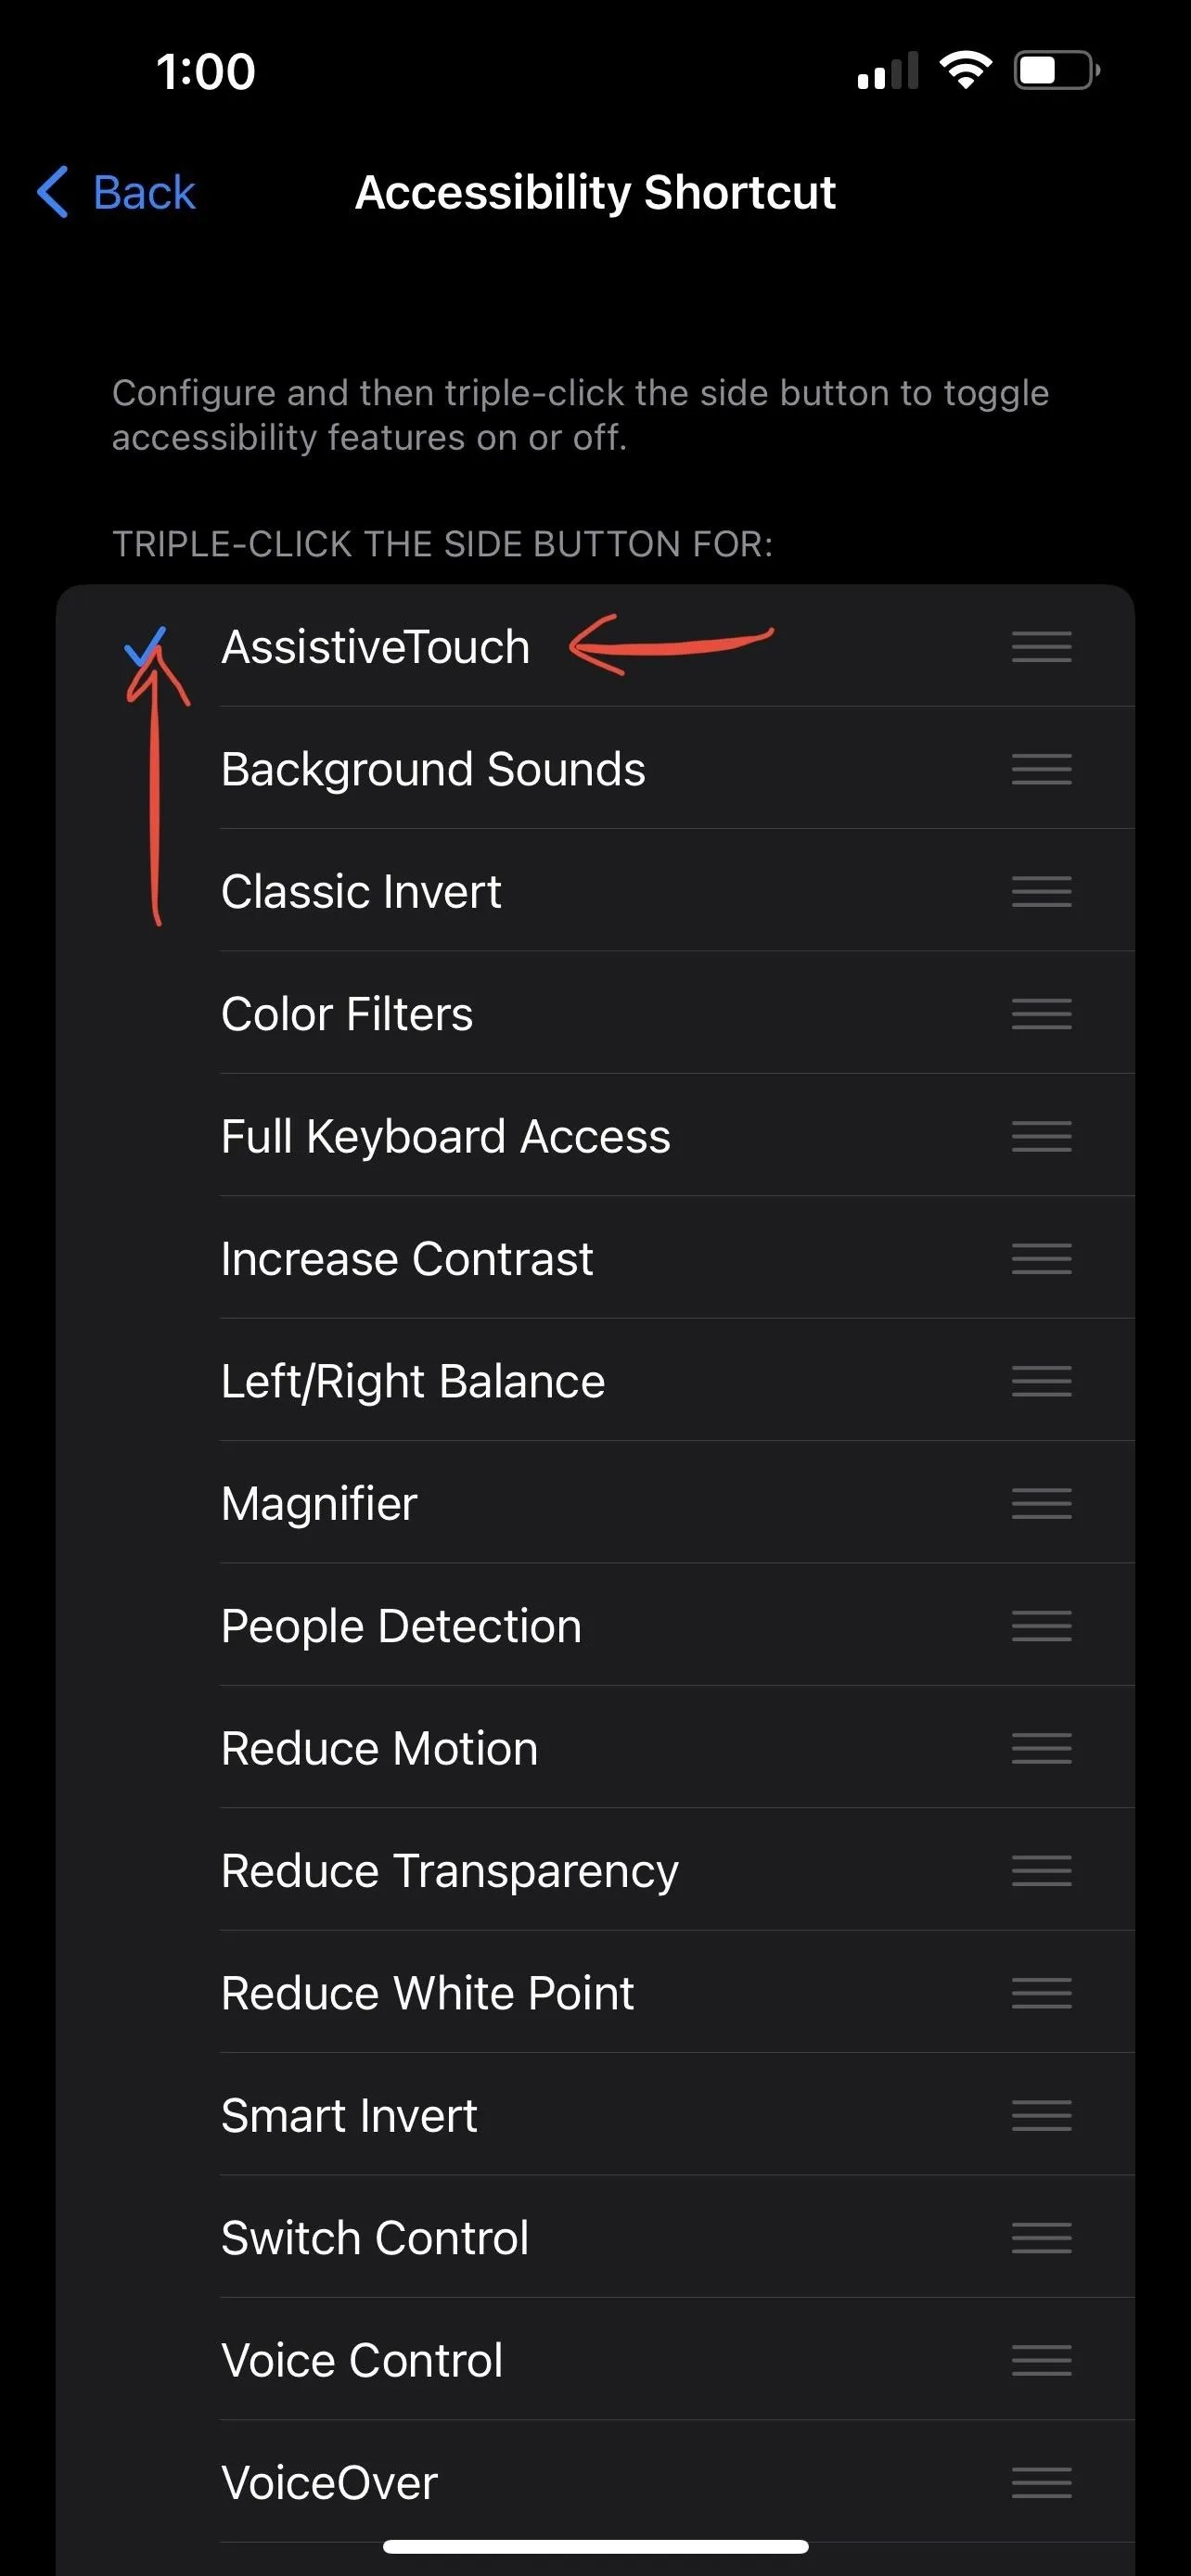Viewport: 1191px width, 2576px height.
Task: Tap the reorder handle for Reduce Transparency
Action: click(1041, 1870)
